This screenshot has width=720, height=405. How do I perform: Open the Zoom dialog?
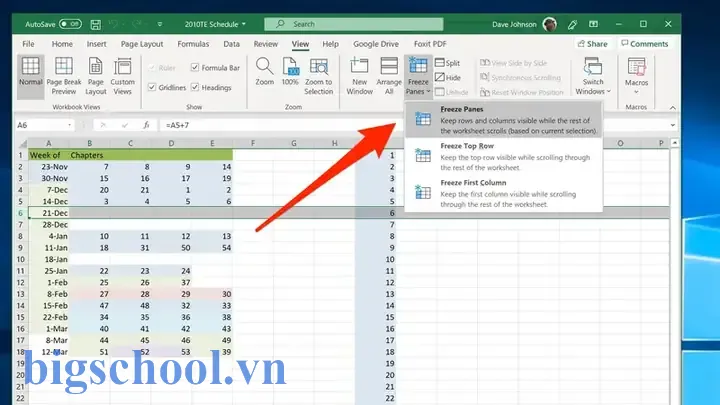pos(264,72)
